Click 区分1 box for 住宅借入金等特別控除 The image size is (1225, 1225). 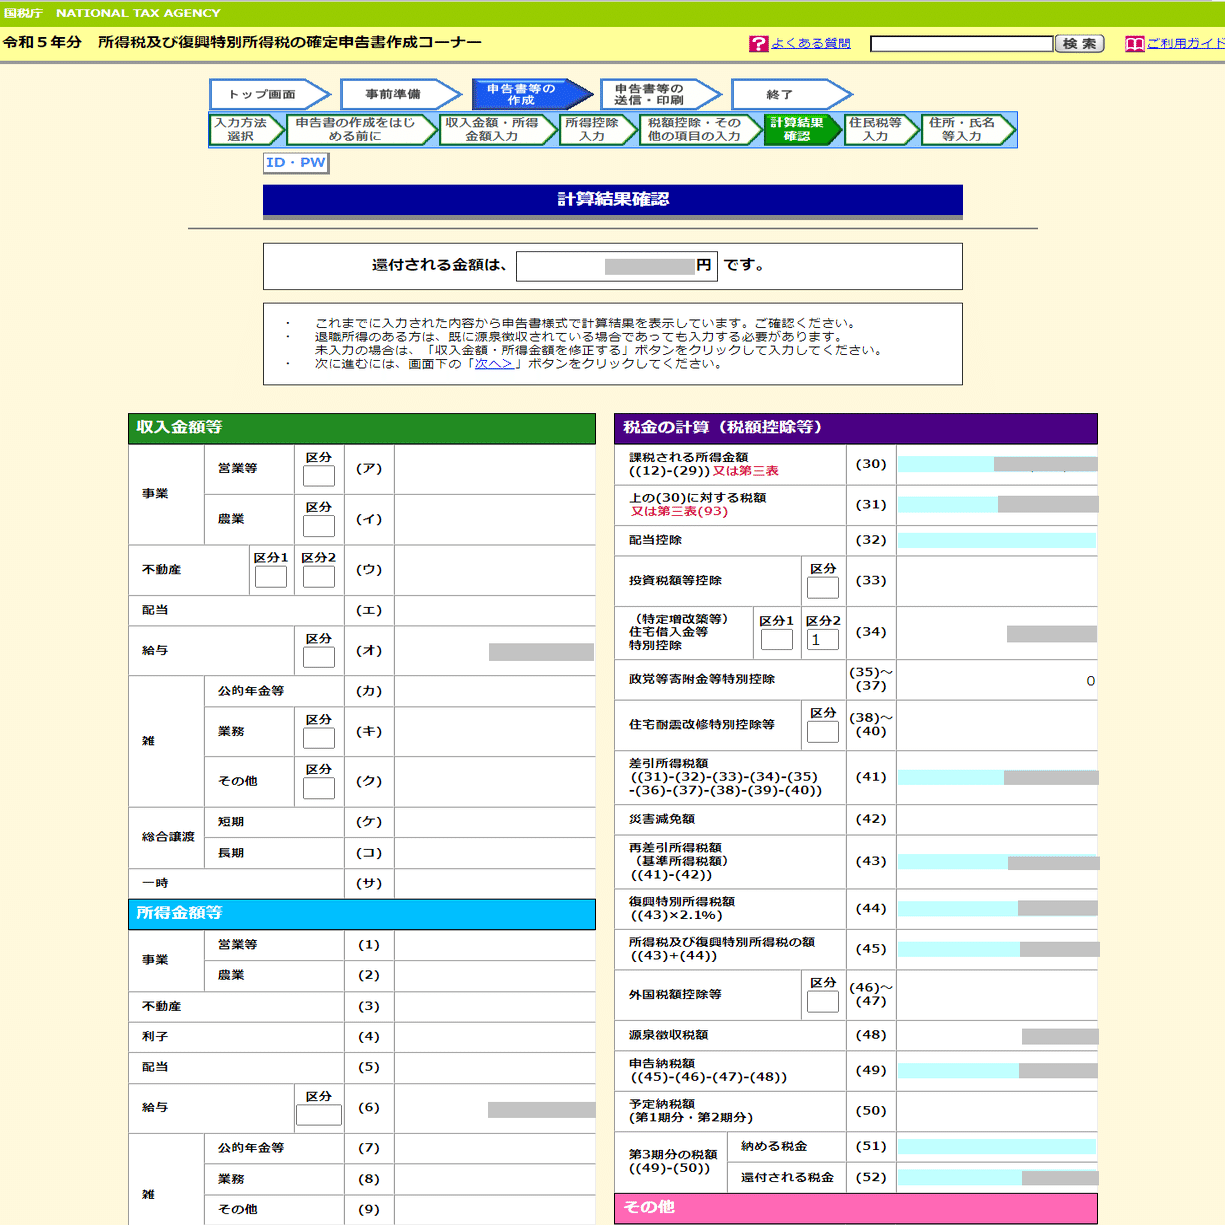[x=777, y=639]
